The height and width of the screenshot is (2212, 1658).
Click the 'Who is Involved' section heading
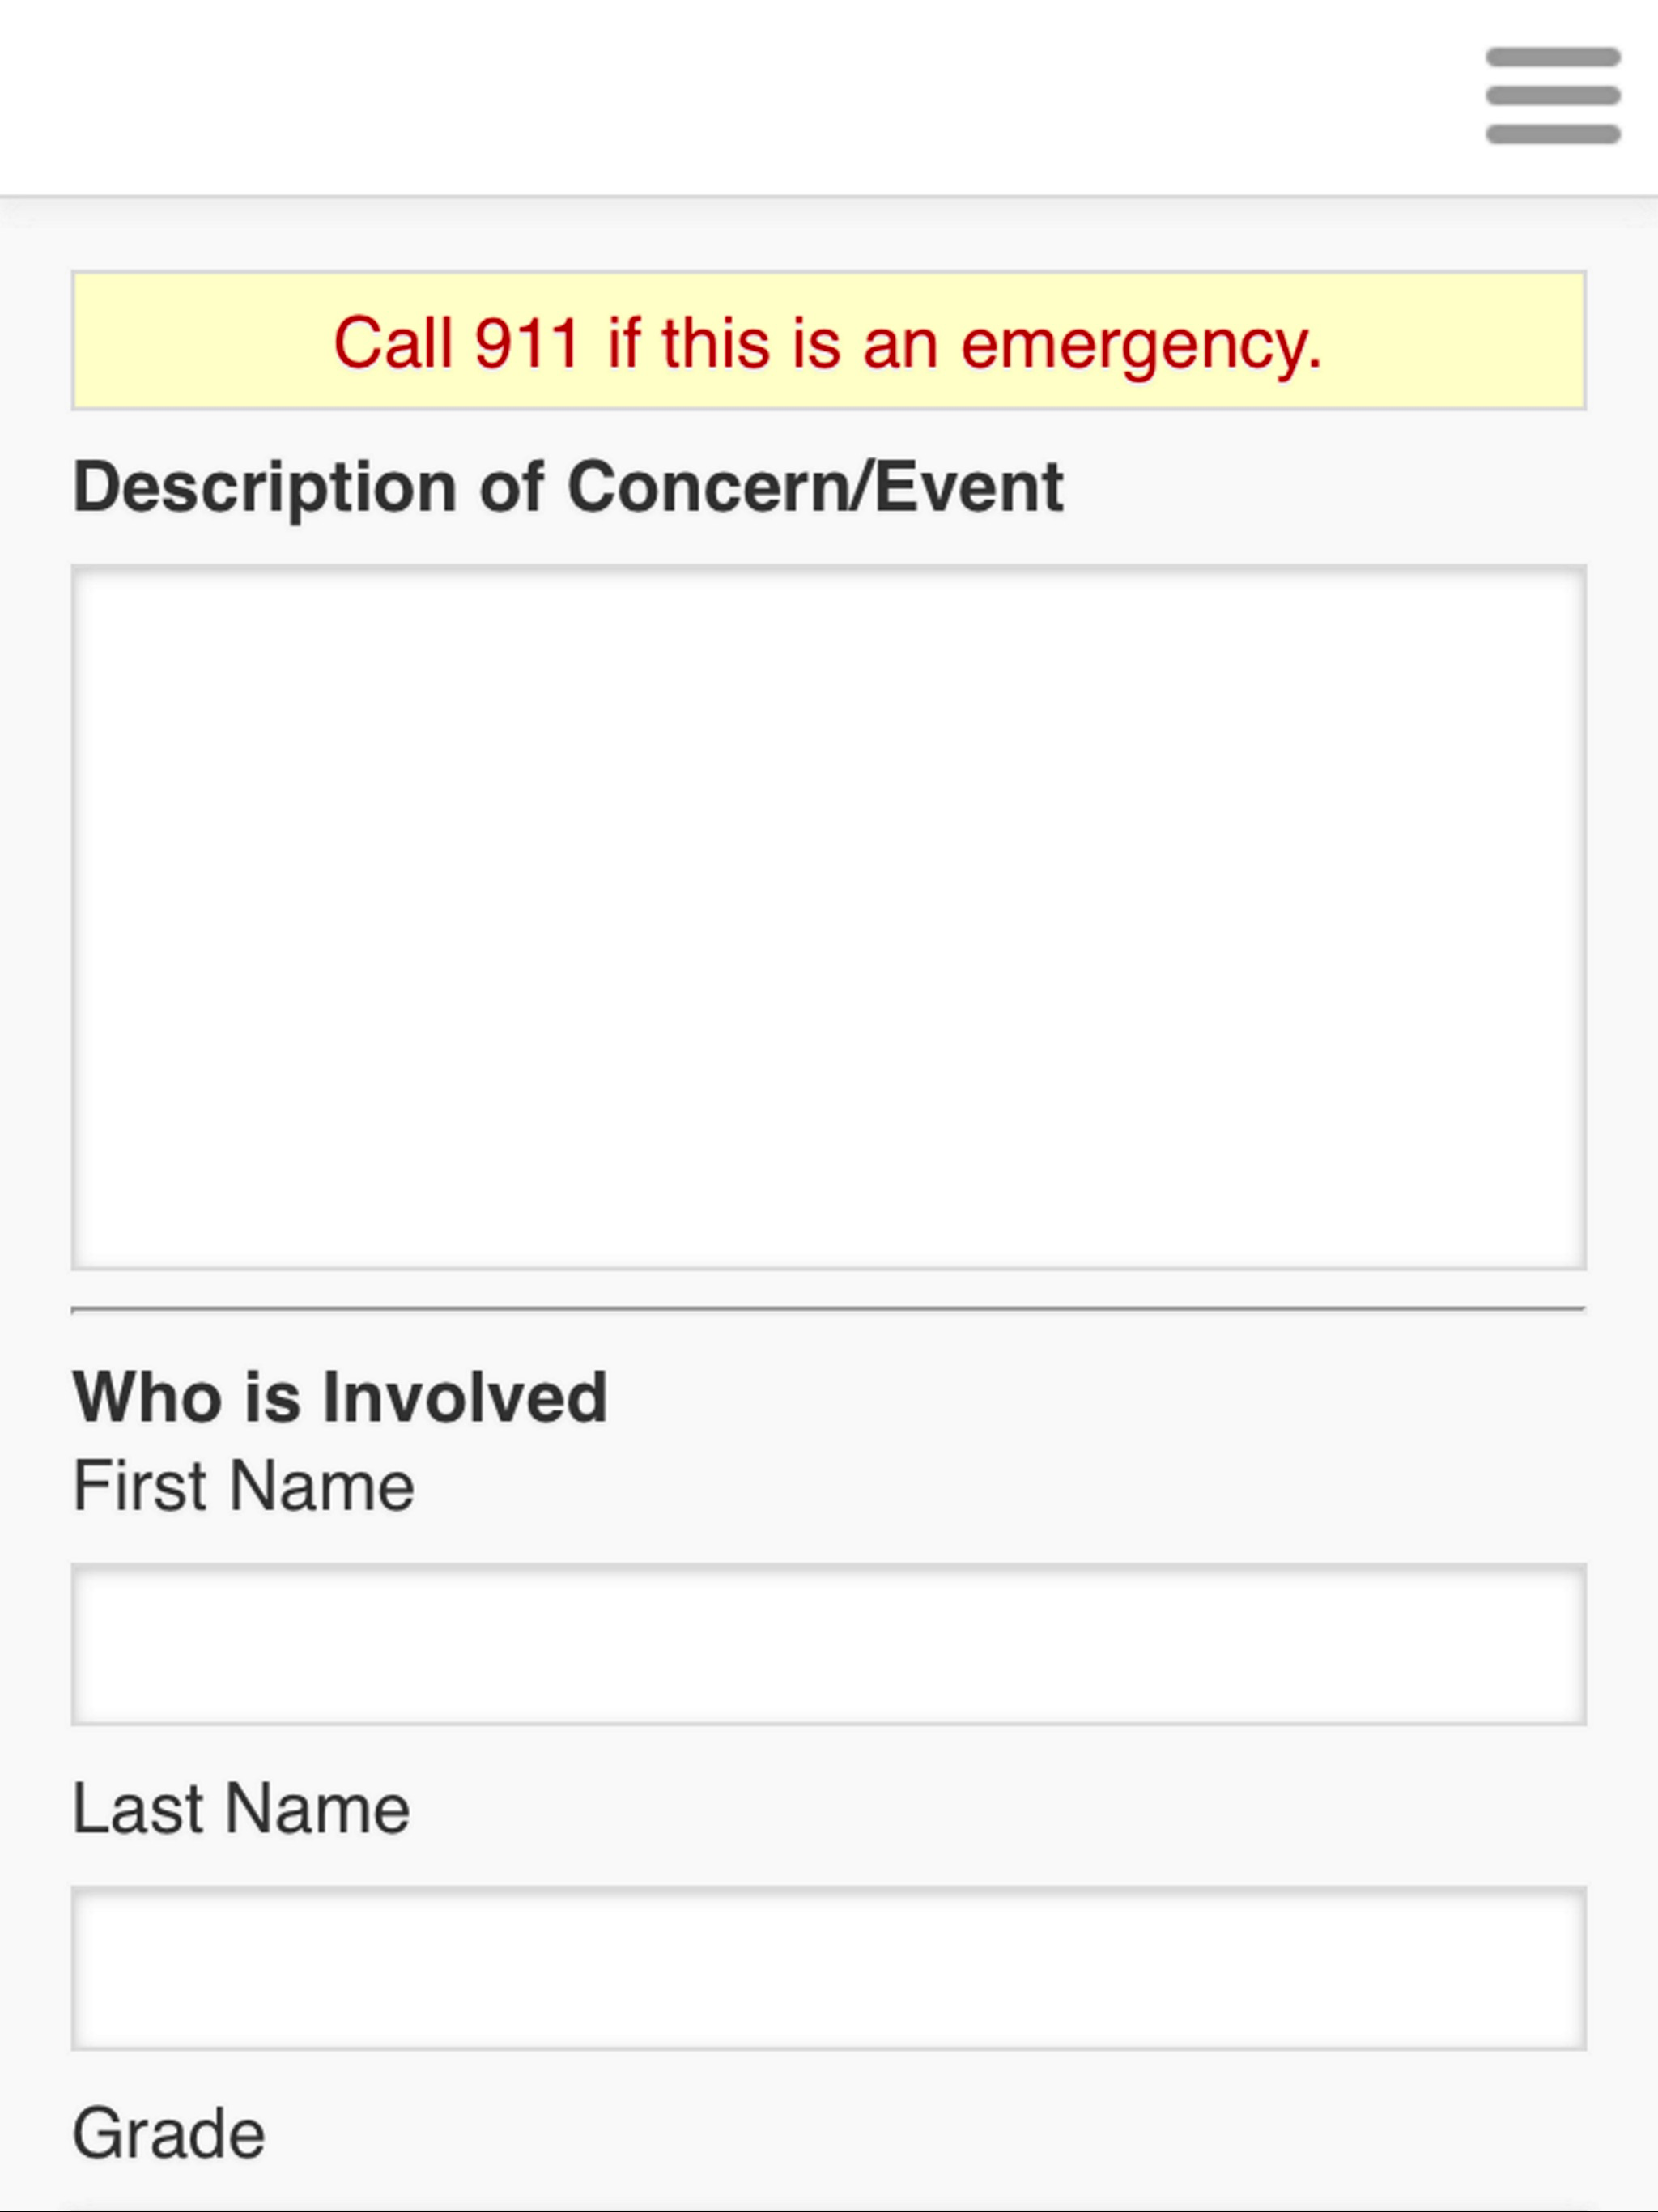point(340,1396)
